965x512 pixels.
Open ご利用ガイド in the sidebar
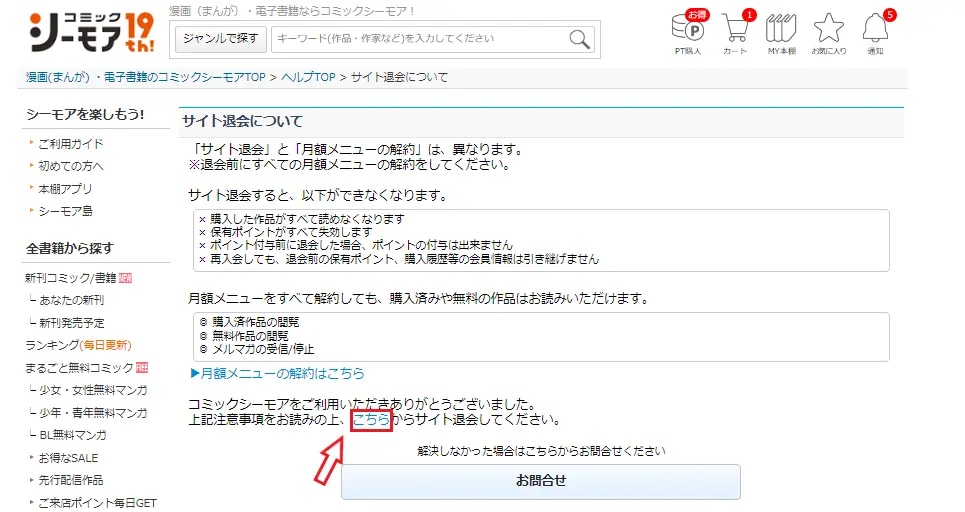point(71,144)
